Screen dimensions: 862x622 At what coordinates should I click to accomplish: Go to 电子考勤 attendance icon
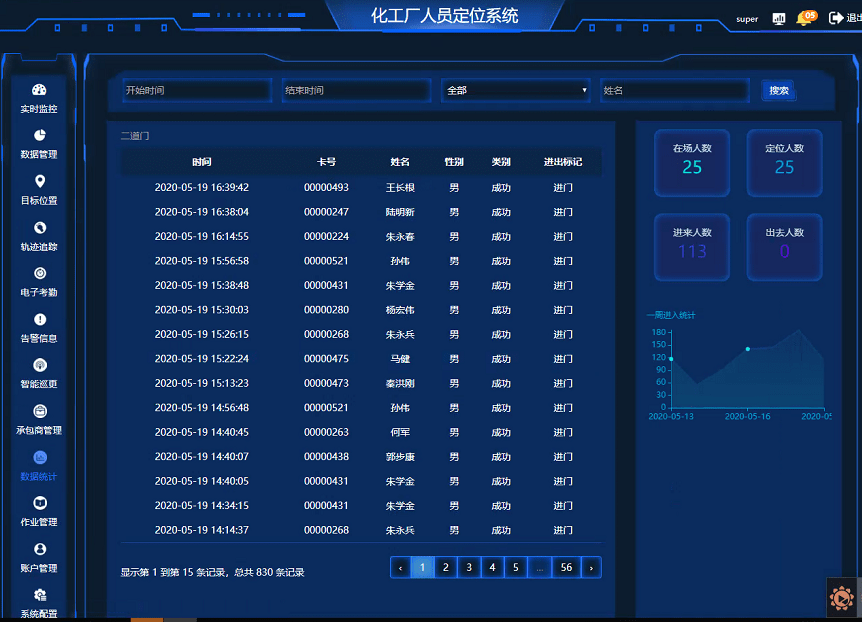(40, 273)
